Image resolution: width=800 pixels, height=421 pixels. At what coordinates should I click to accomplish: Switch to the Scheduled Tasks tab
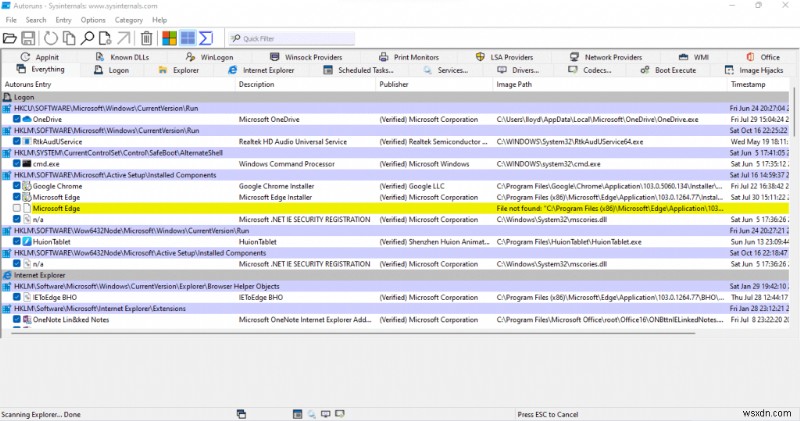click(x=359, y=70)
